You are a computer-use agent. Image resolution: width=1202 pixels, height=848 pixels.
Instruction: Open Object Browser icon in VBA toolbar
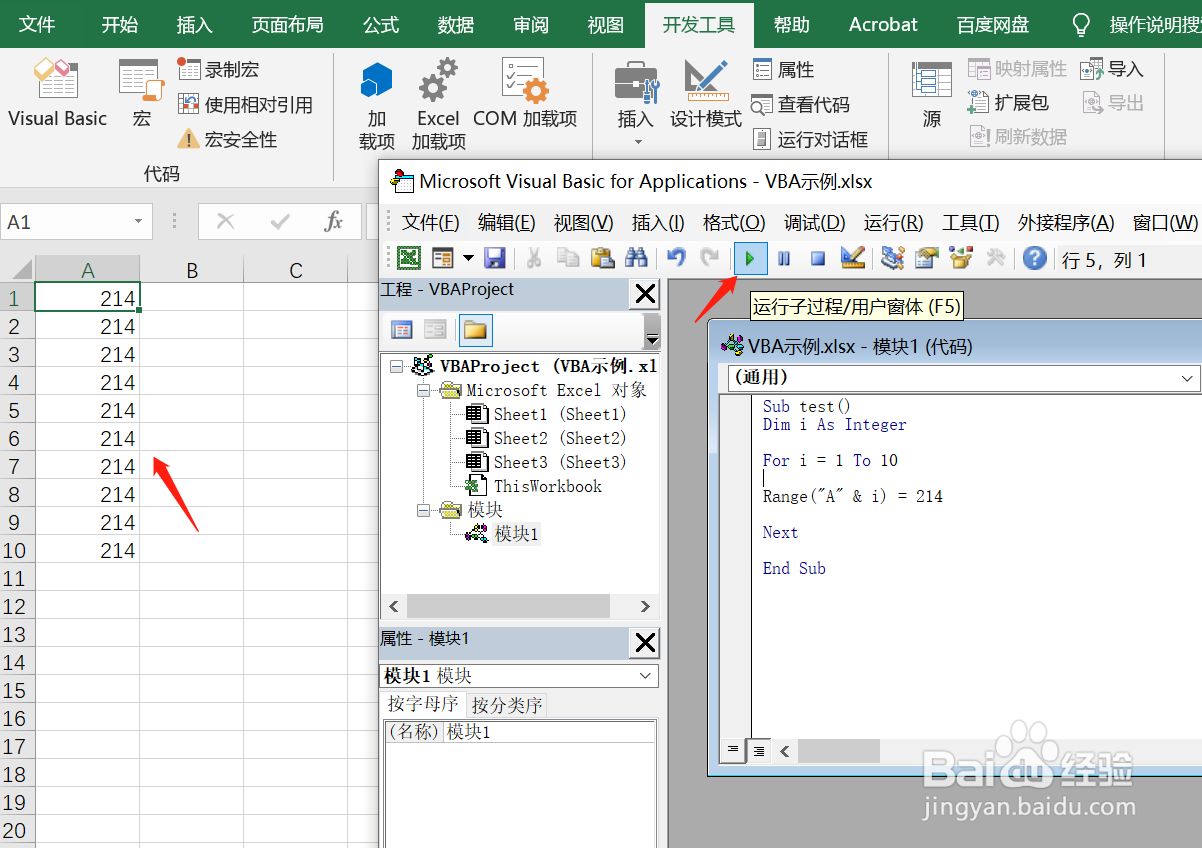[961, 259]
